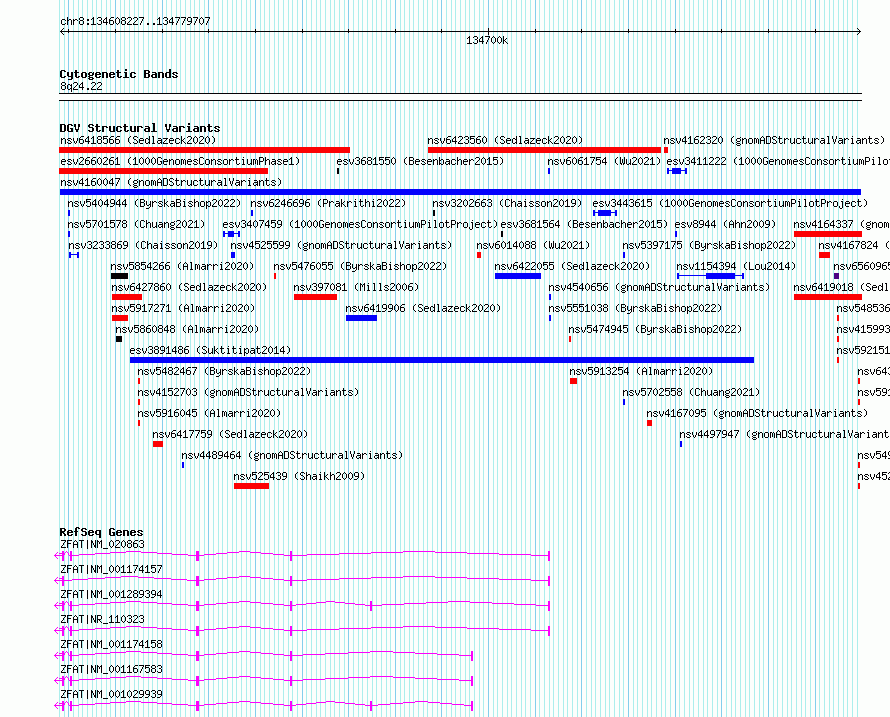Image resolution: width=890 pixels, height=717 pixels.
Task: Click nsv397081 (Mills2006) label
Action: click(356, 287)
